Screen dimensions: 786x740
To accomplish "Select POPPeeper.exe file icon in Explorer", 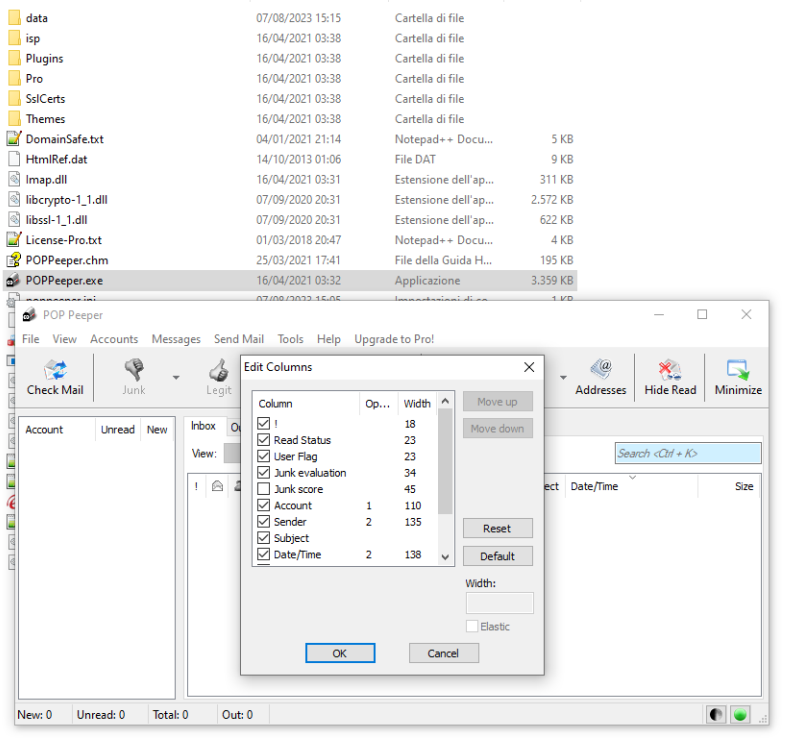I will (x=14, y=280).
